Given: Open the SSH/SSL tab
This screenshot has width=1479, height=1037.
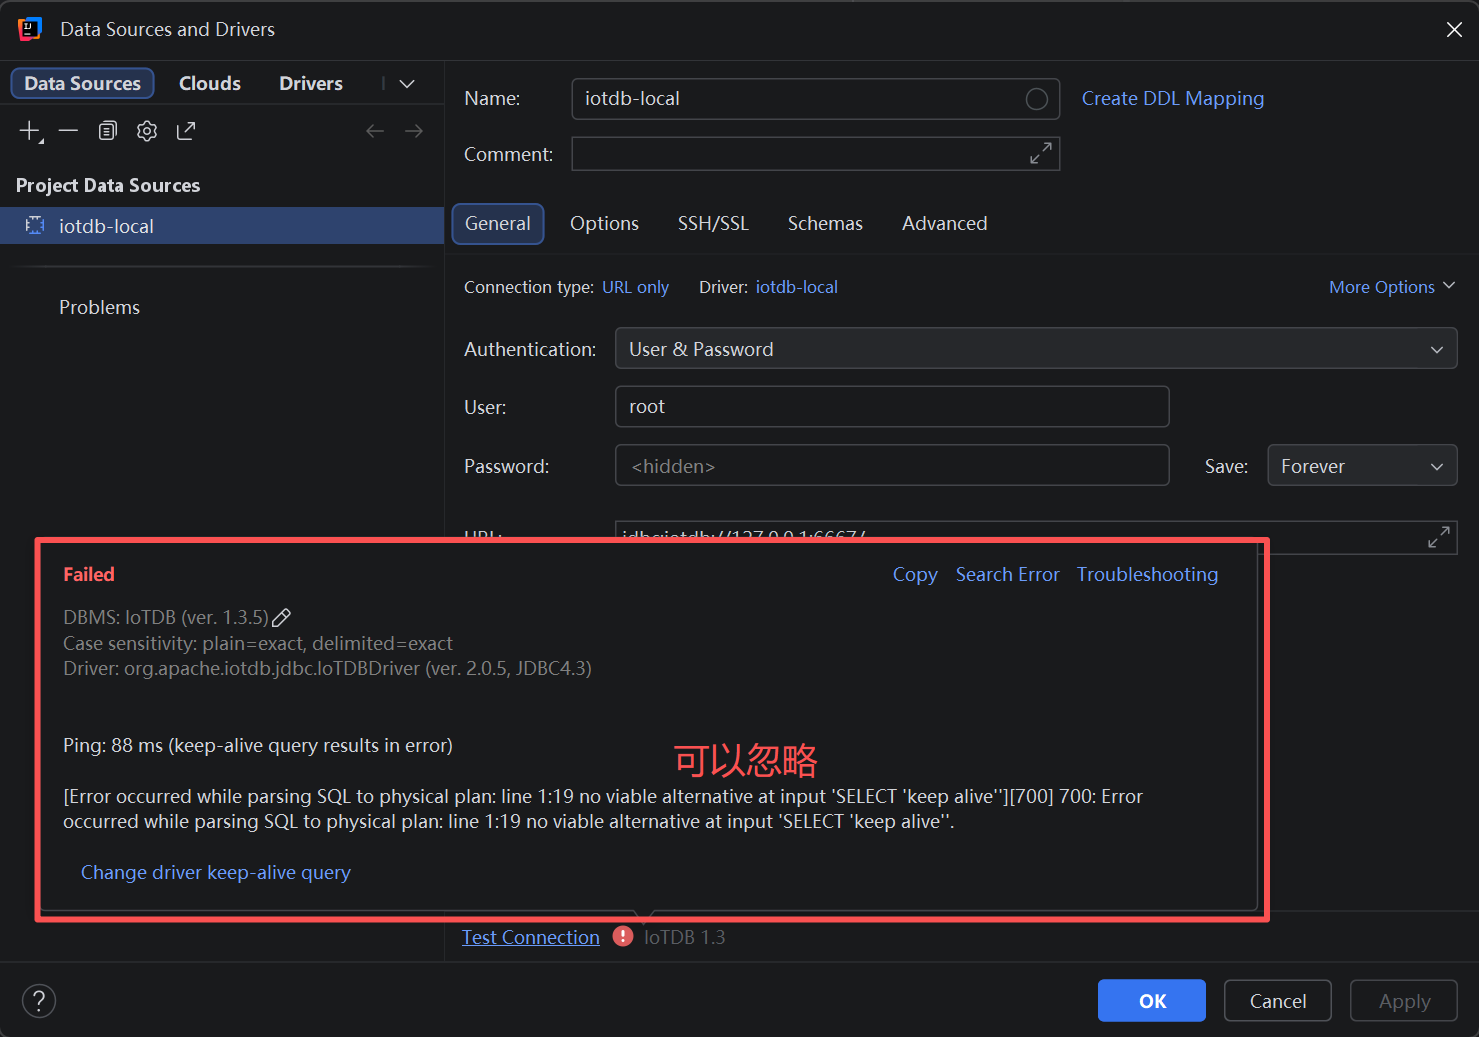Looking at the screenshot, I should (713, 223).
